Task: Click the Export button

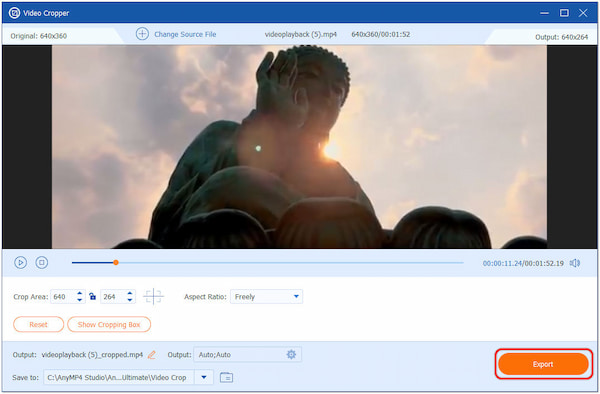Action: (x=543, y=364)
